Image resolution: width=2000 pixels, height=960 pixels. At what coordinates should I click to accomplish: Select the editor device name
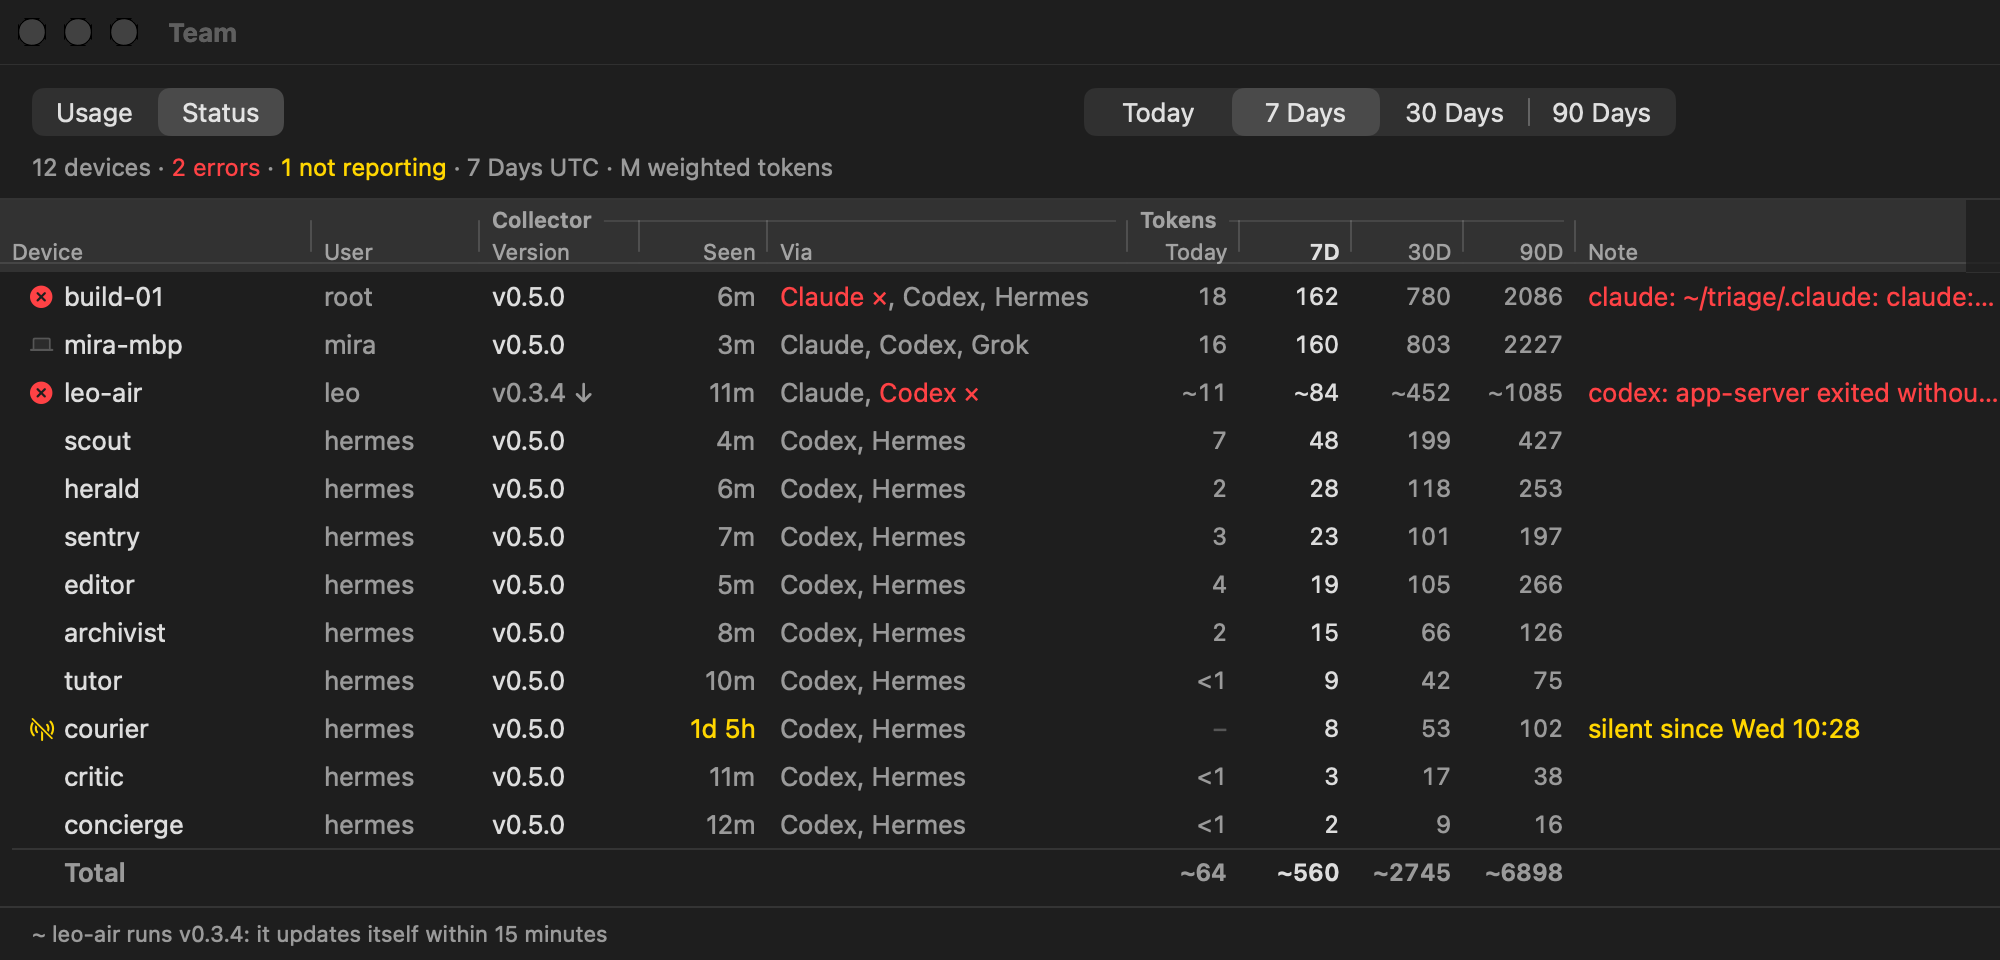pos(99,585)
